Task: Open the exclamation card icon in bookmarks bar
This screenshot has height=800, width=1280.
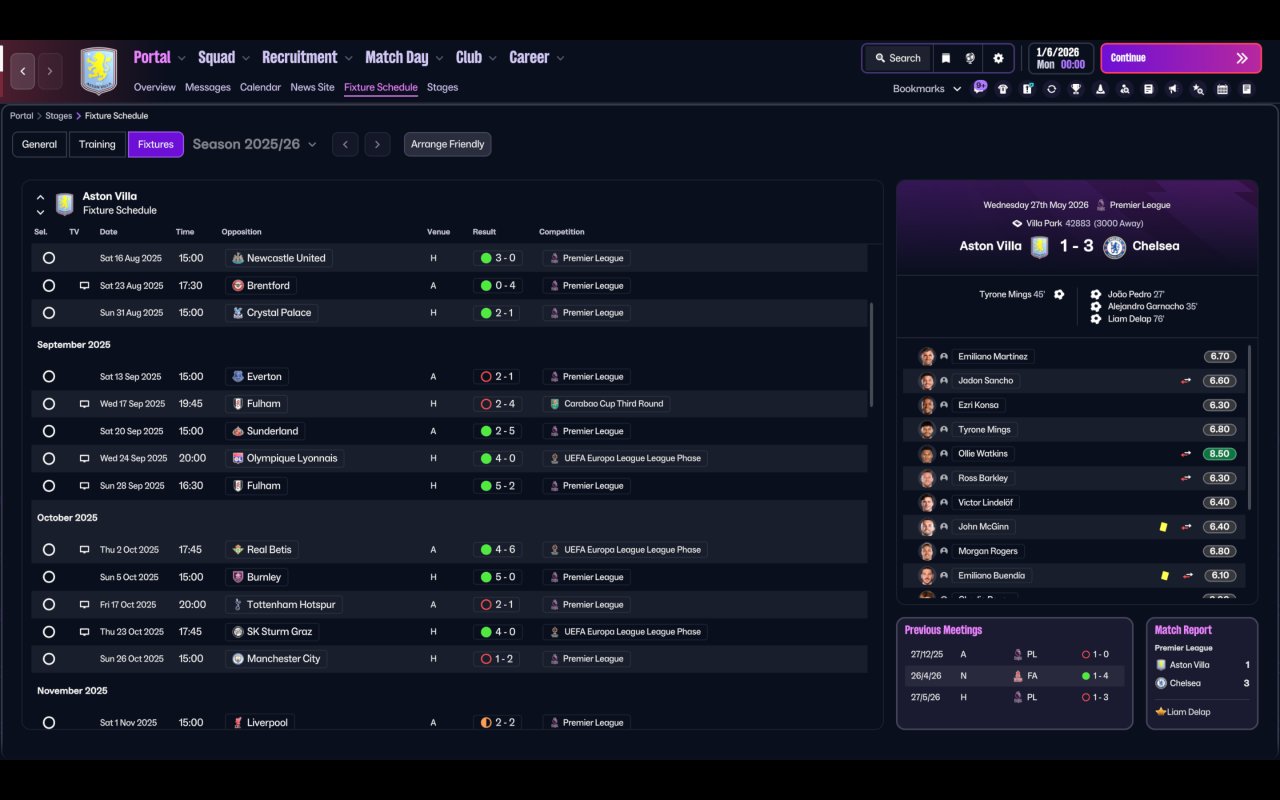Action: coord(1027,89)
